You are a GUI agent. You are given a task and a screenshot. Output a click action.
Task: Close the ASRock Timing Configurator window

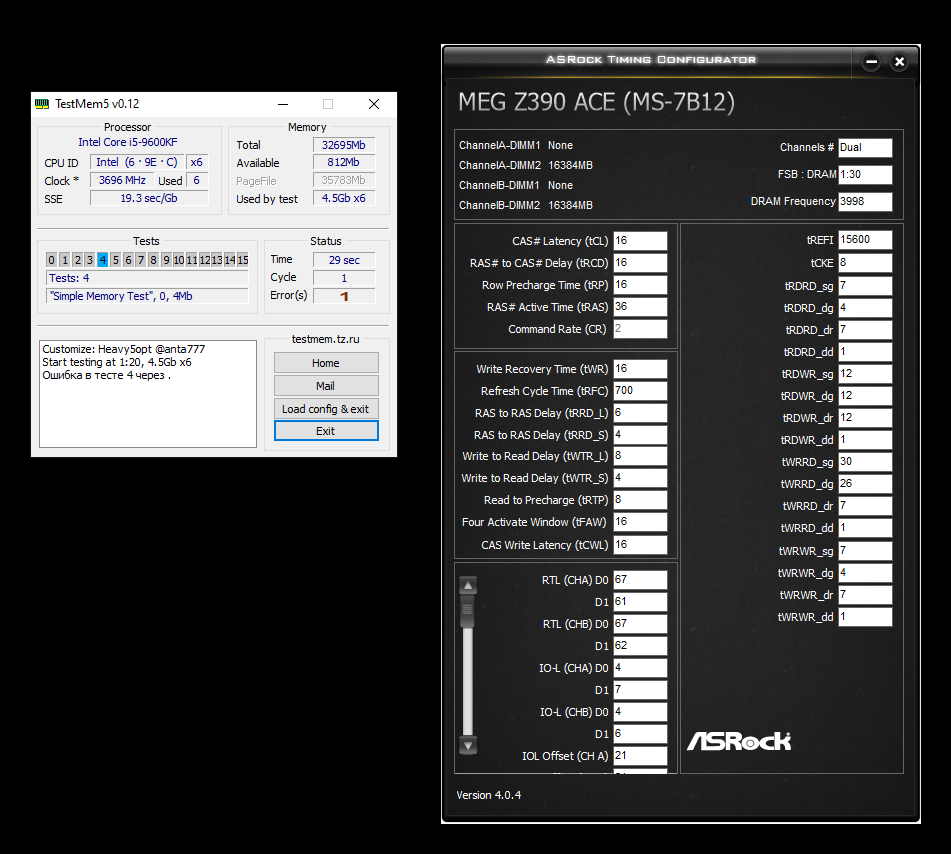coord(899,61)
